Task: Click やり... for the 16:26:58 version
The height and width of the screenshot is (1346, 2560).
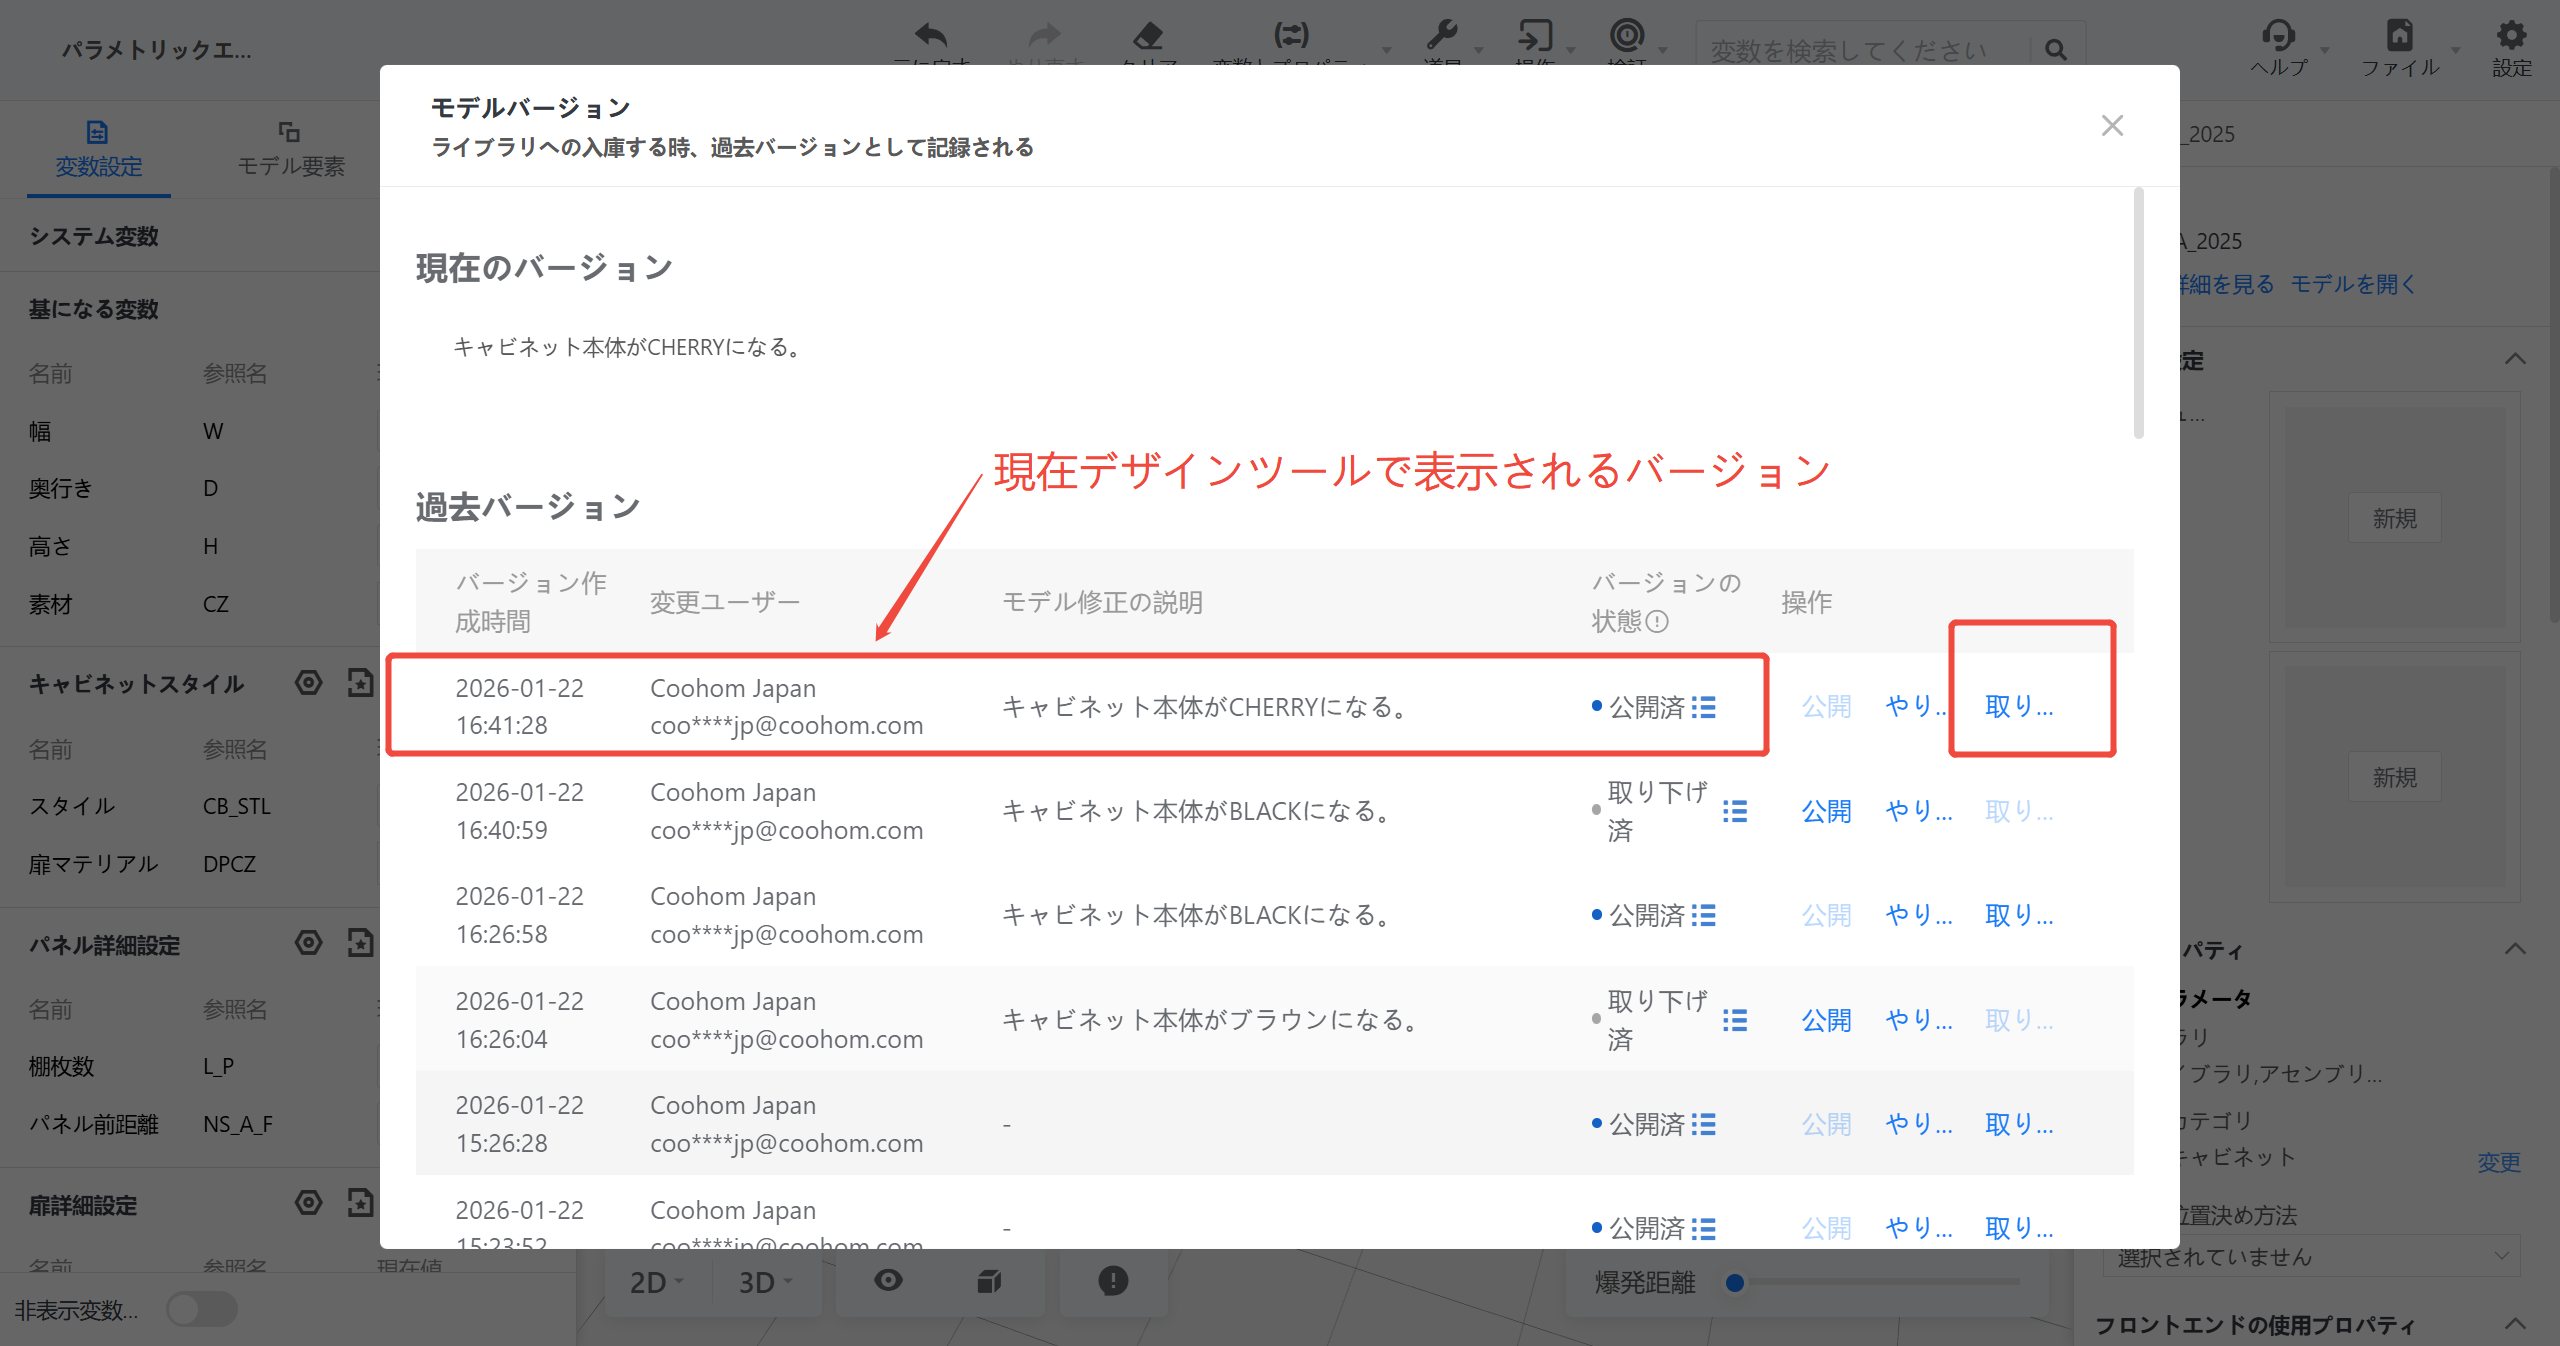Action: [x=1918, y=916]
